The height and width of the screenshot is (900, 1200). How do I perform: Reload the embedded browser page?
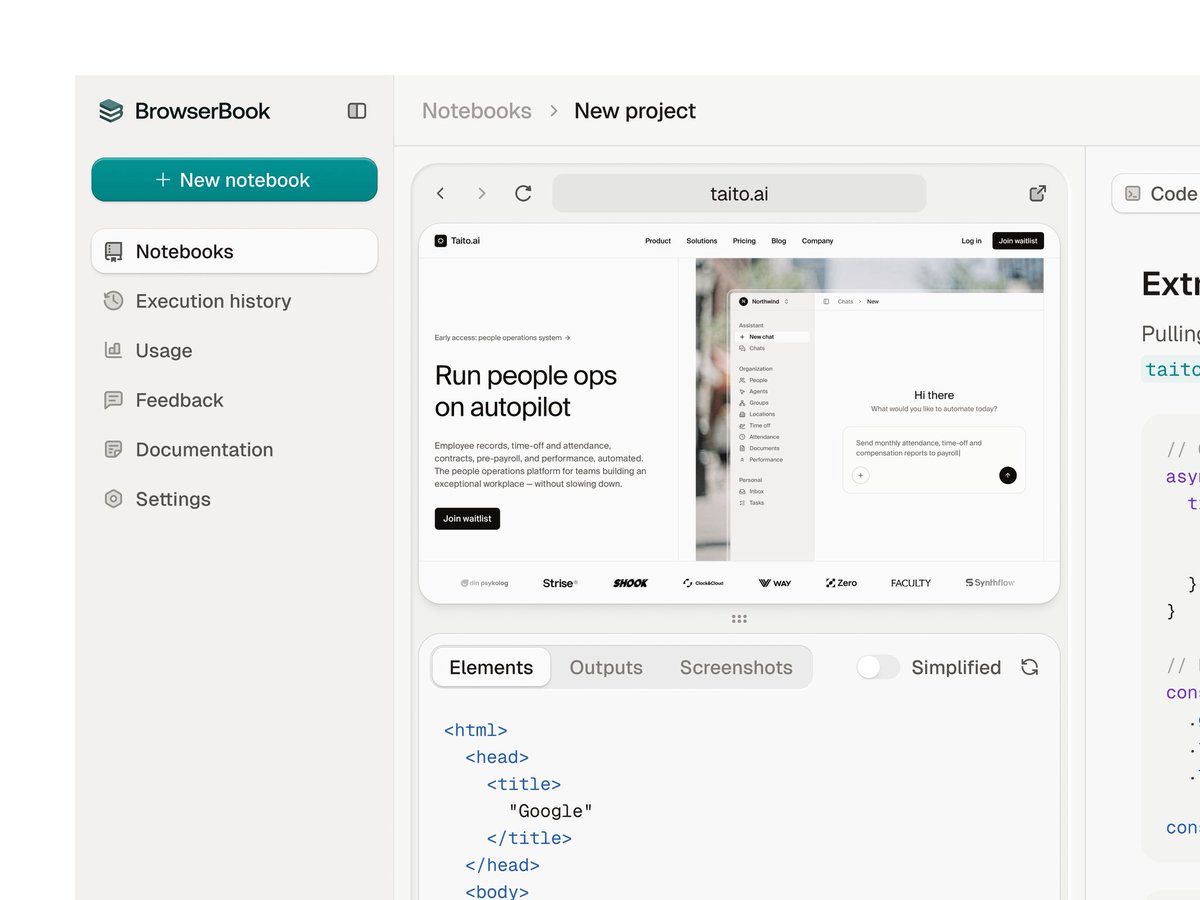tap(523, 193)
